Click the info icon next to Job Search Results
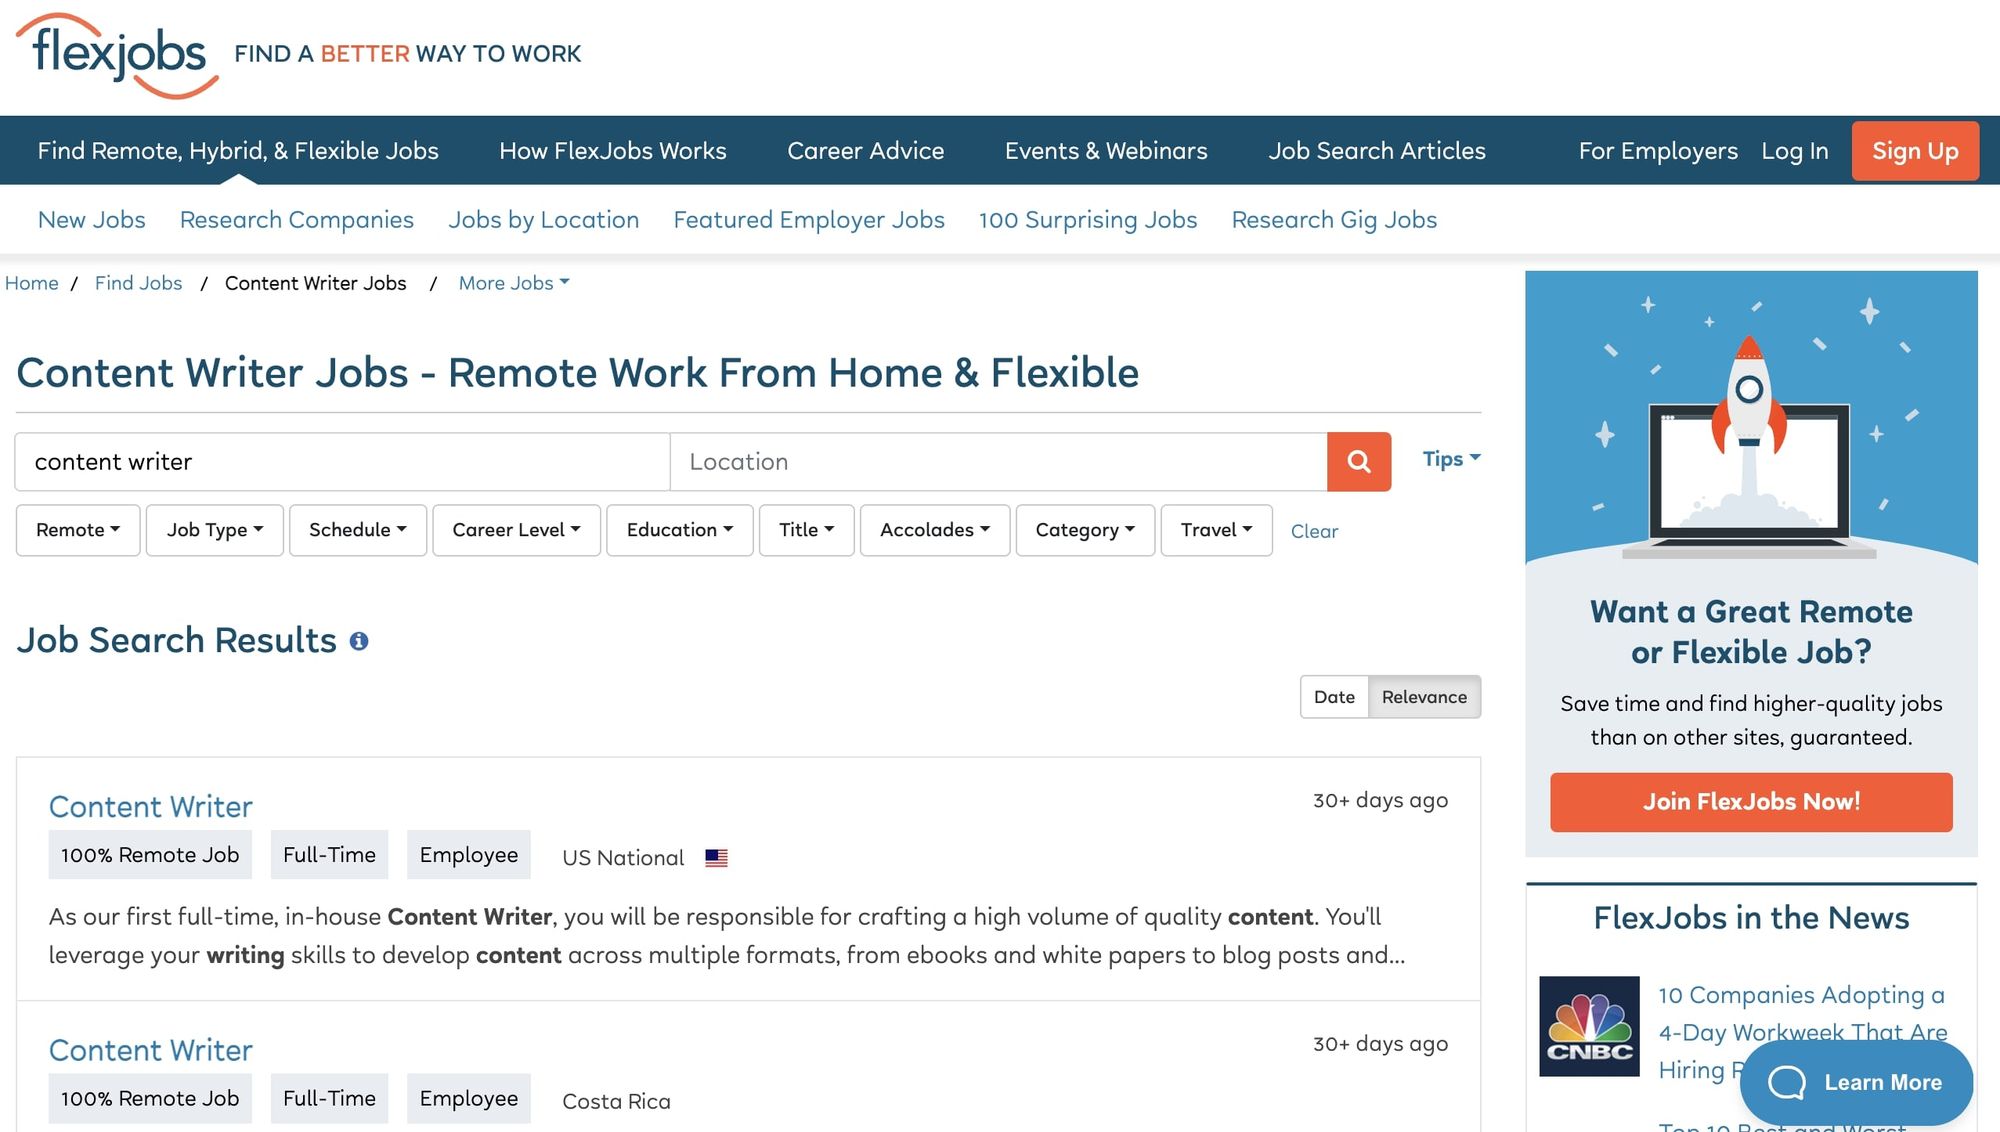 (x=361, y=639)
